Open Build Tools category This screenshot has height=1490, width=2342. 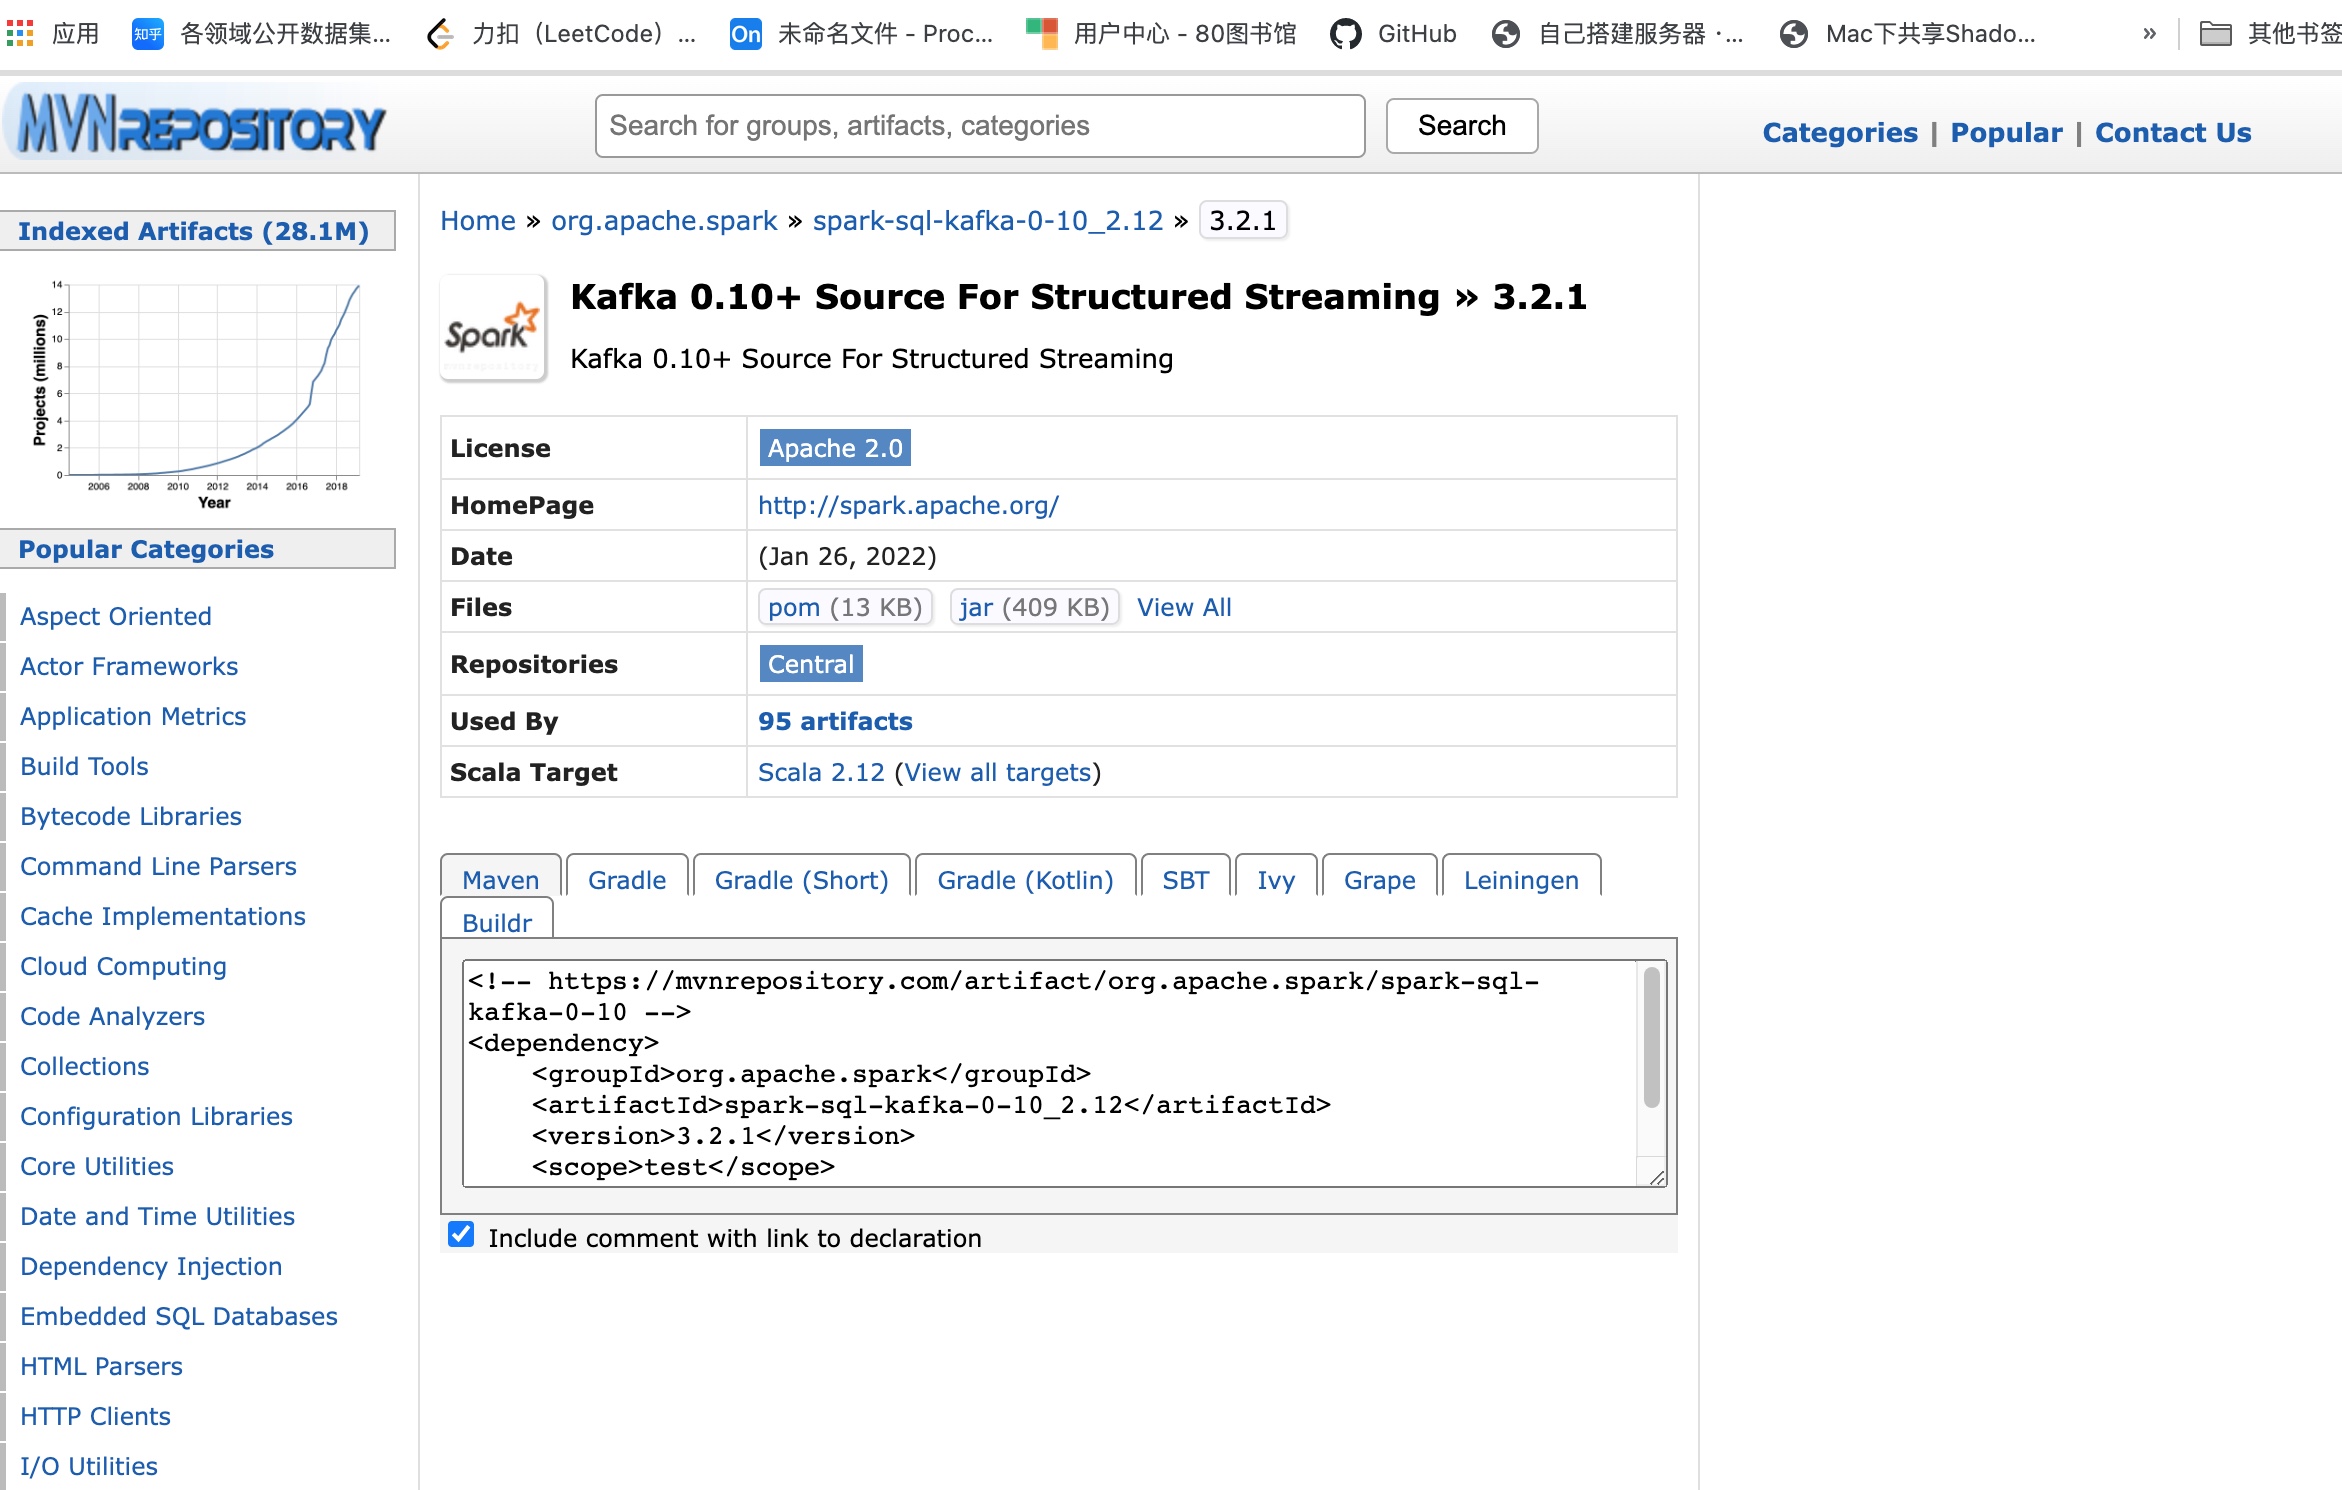84,766
